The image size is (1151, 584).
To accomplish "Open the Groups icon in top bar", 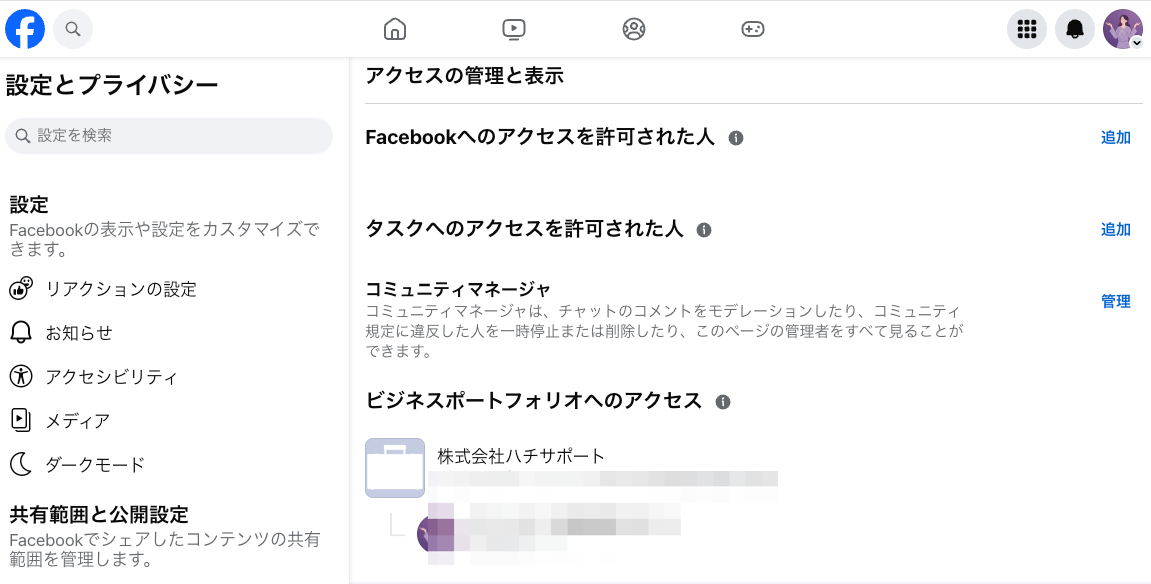I will tap(633, 29).
